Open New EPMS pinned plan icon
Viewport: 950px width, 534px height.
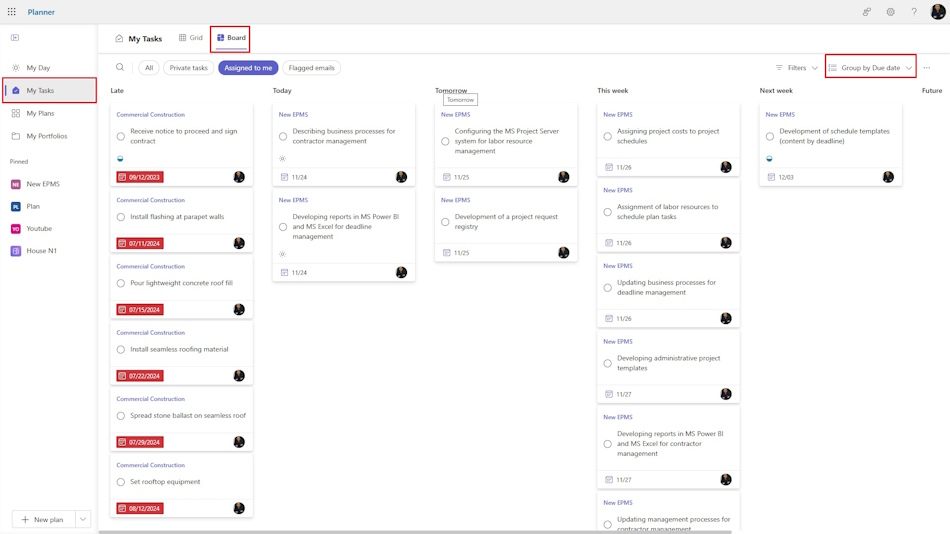16,184
